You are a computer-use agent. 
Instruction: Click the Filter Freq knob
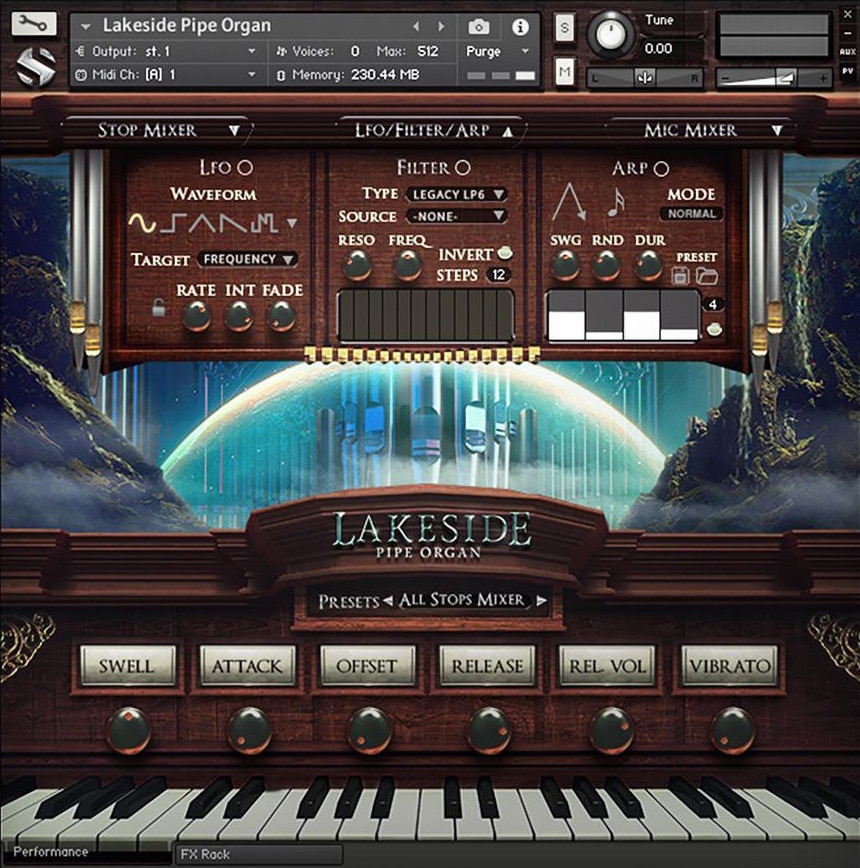[x=408, y=265]
